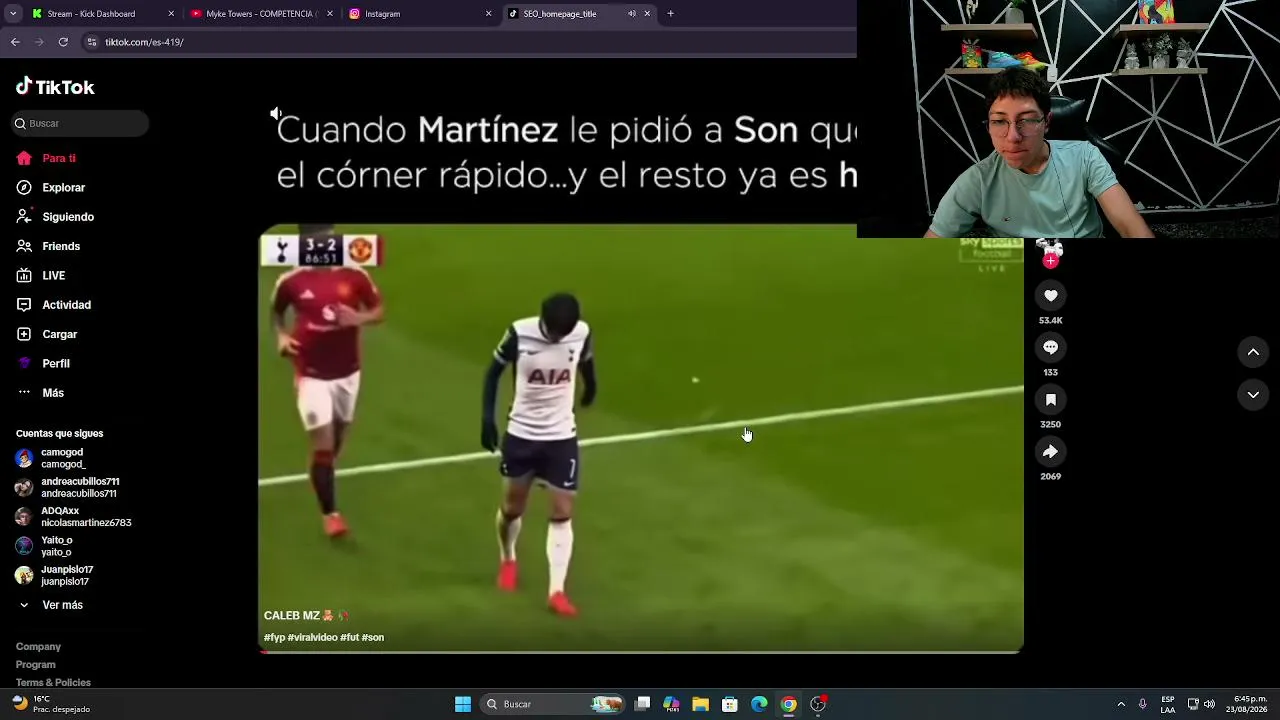Pause the playing TikTok video
This screenshot has height=720, width=1280.
coord(640,438)
